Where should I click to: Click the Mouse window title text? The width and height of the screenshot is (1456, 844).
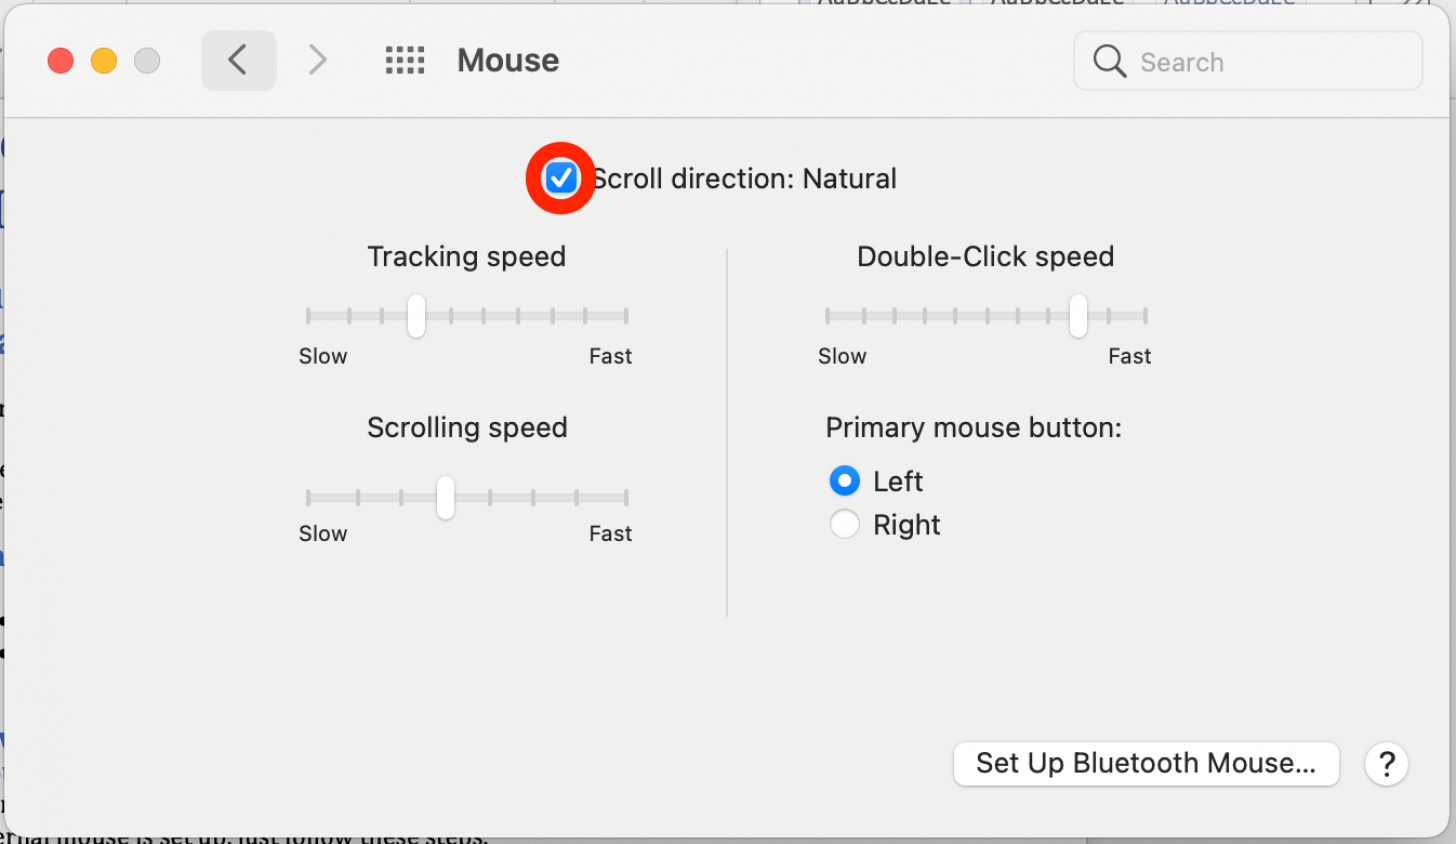[x=508, y=60]
